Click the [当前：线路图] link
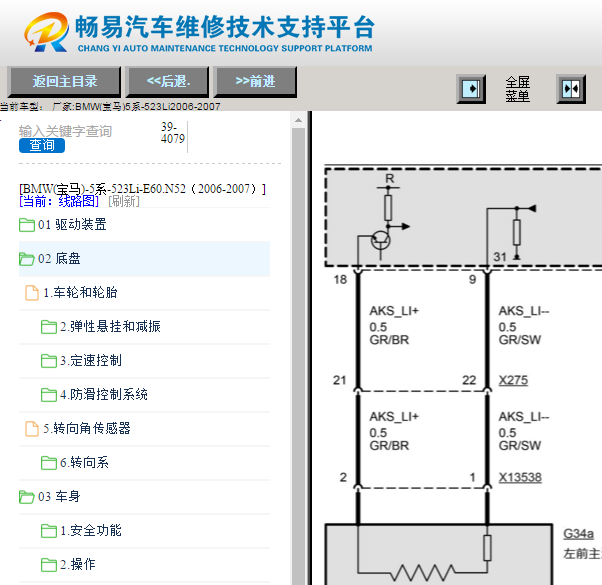The width and height of the screenshot is (602, 585). (x=59, y=201)
